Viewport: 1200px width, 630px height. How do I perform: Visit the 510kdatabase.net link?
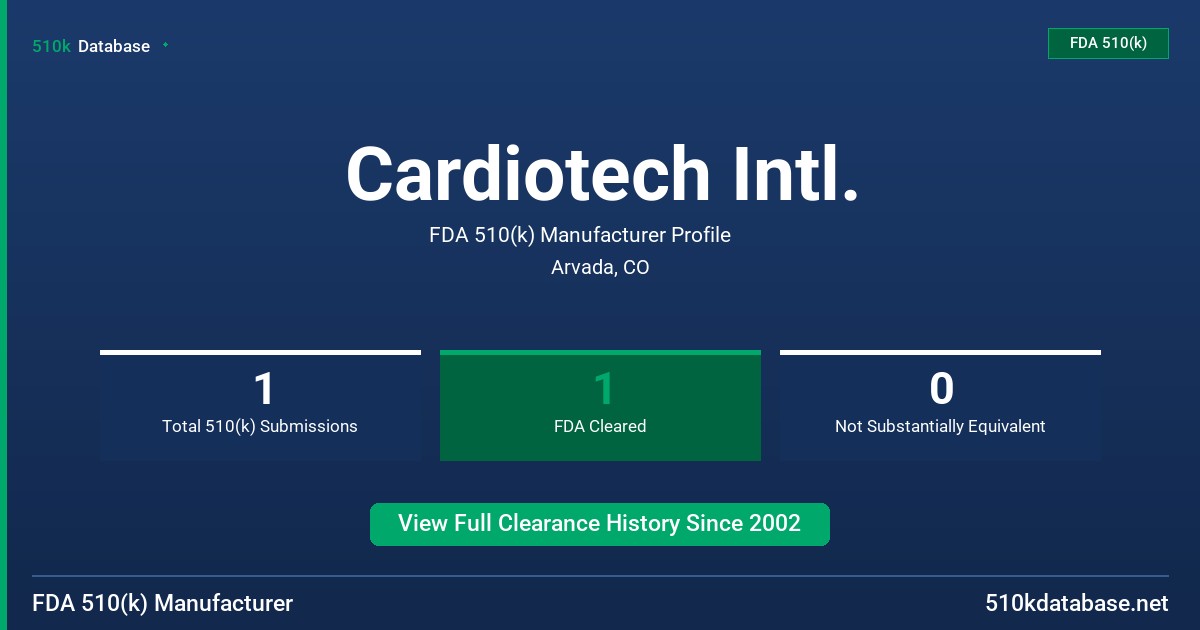pyautogui.click(x=1077, y=603)
